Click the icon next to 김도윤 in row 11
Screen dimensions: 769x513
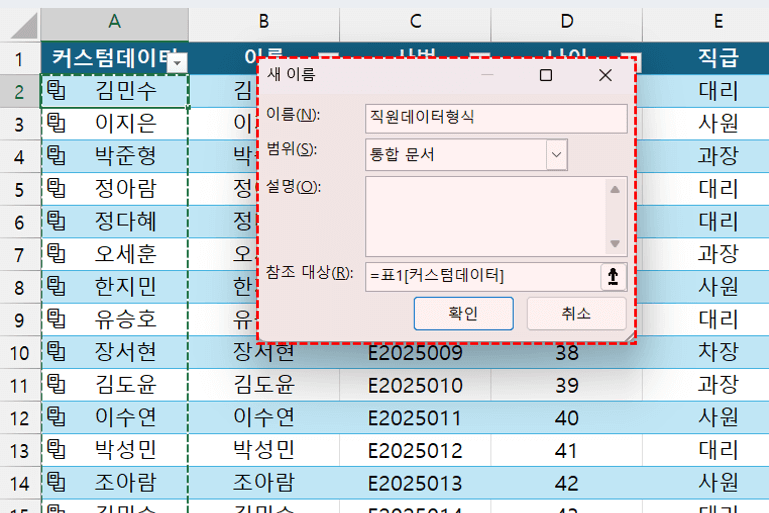tap(56, 385)
